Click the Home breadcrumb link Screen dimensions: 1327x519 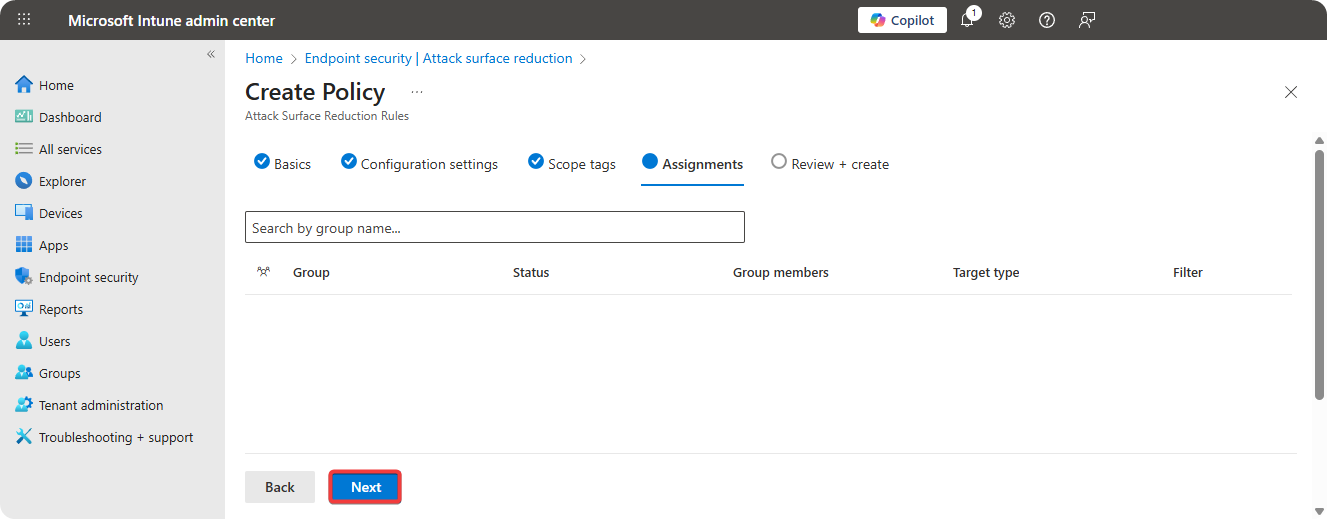264,58
